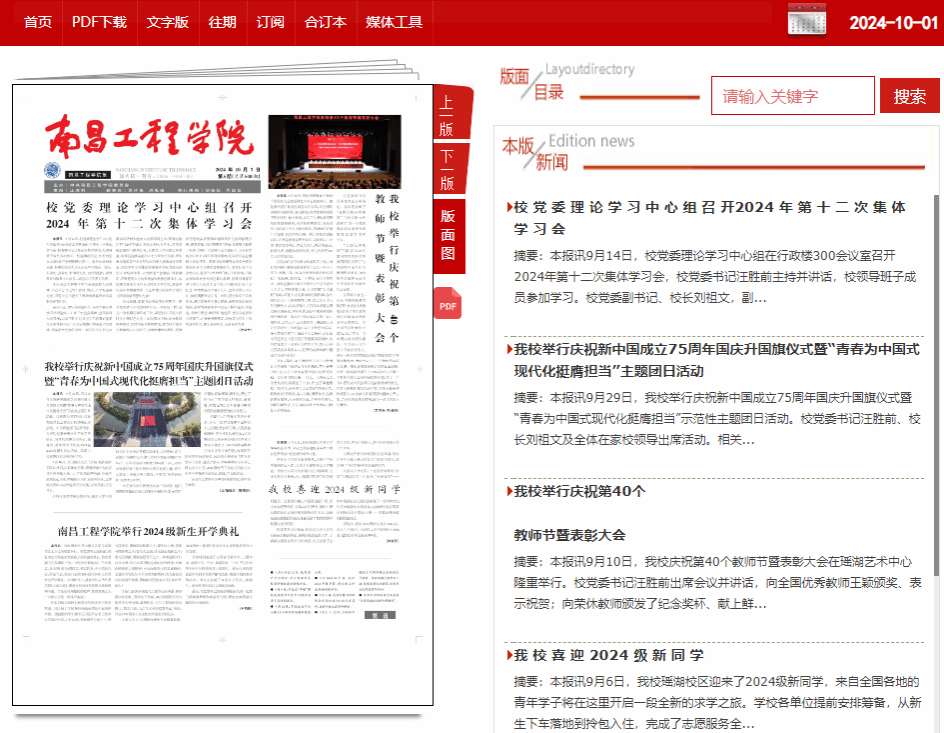
Task: Click the summary beginning 本报讯9月6日
Action: (717, 702)
